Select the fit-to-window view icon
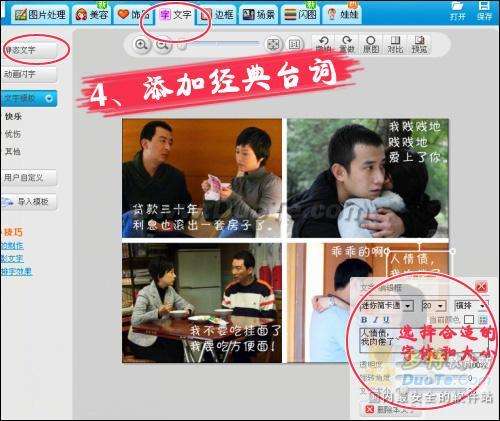 coord(273,44)
